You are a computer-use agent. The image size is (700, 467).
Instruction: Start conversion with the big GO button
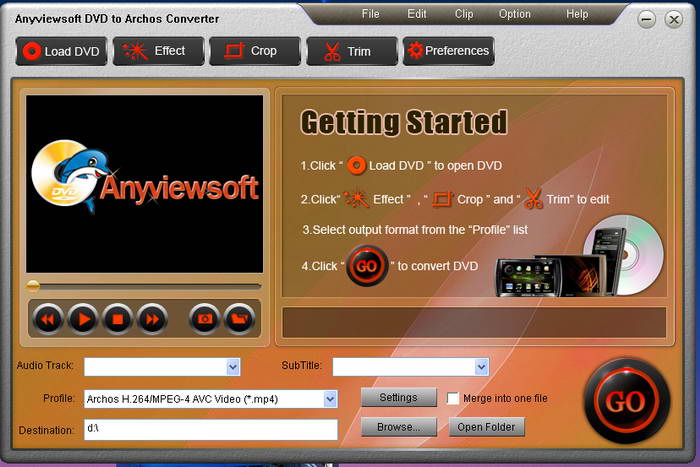pos(627,401)
